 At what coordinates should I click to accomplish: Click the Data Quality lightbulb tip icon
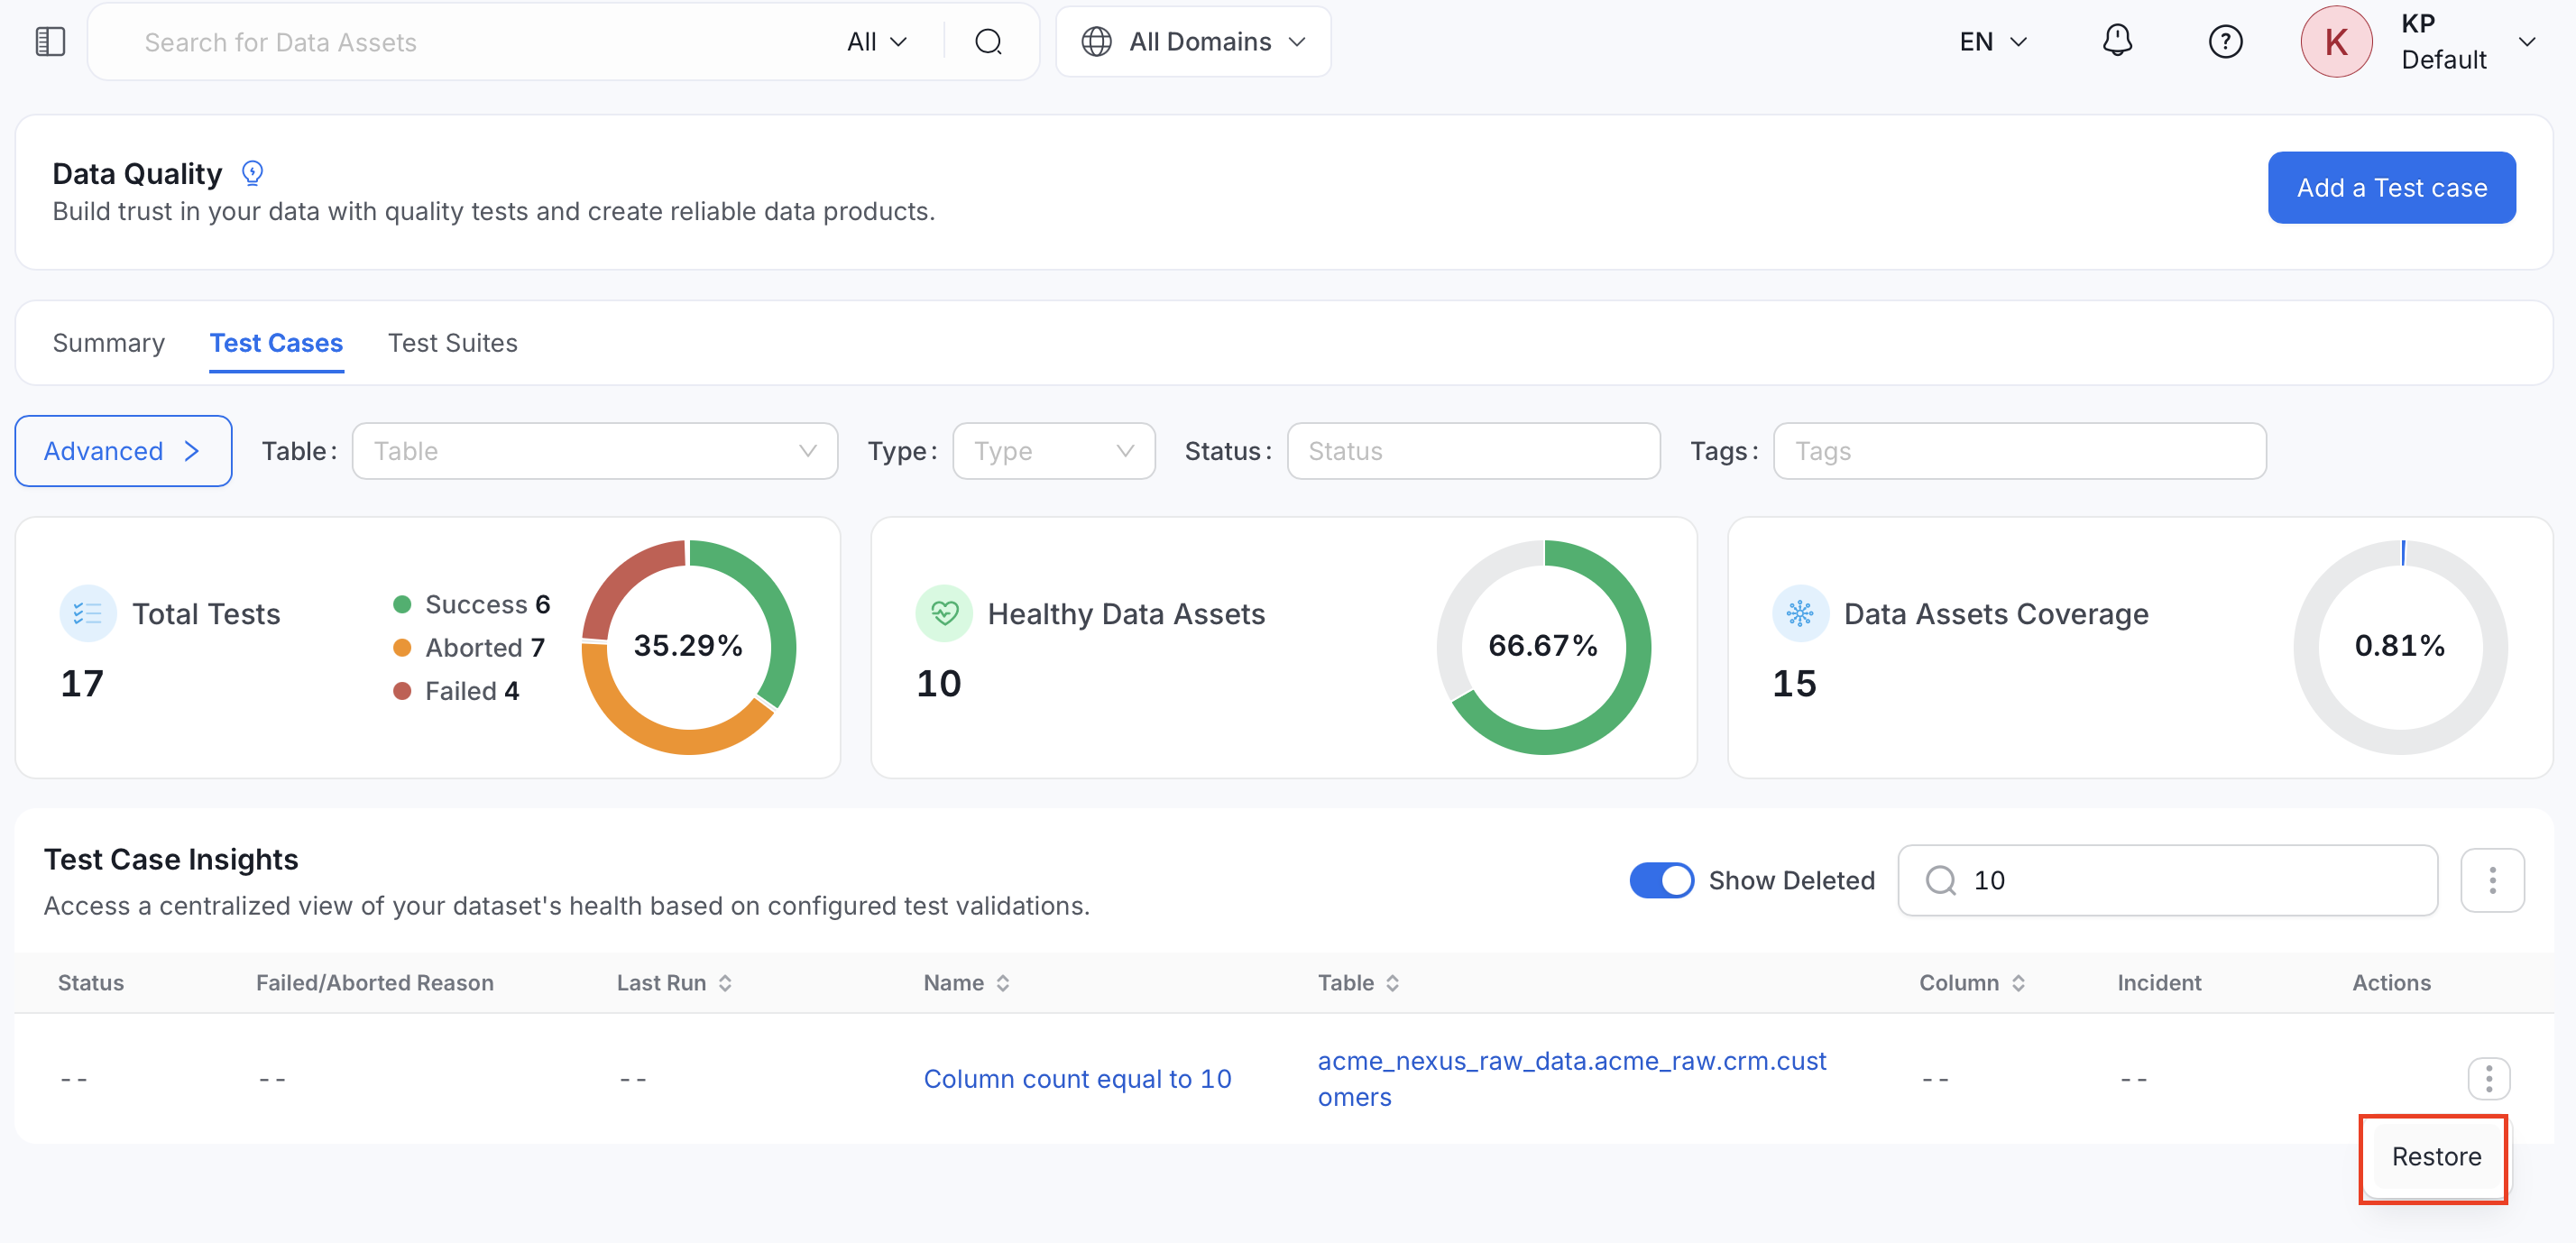pos(252,174)
